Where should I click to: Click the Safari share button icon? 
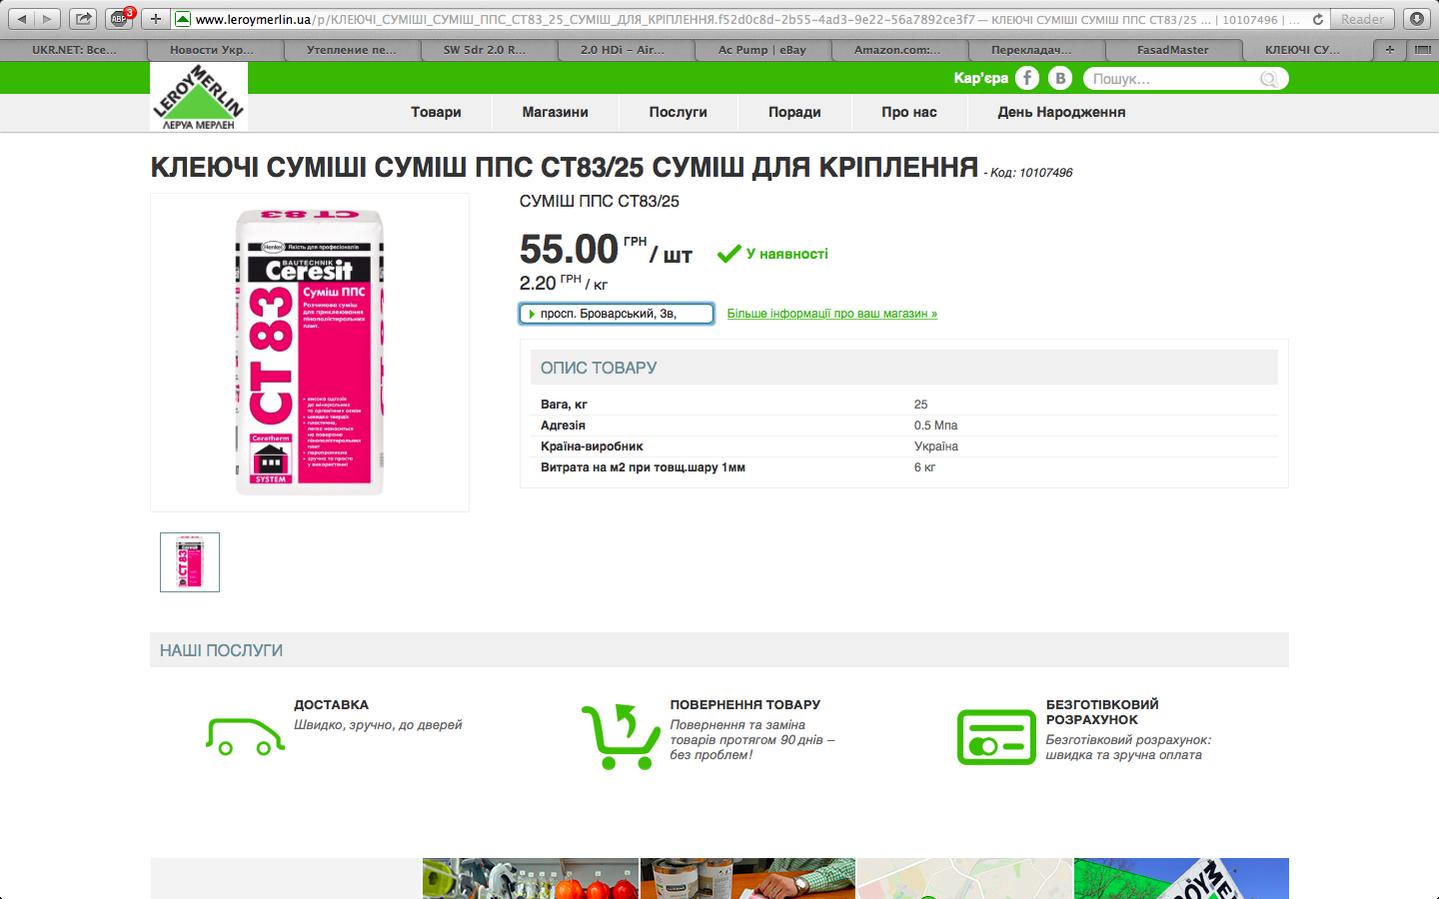click(x=84, y=18)
